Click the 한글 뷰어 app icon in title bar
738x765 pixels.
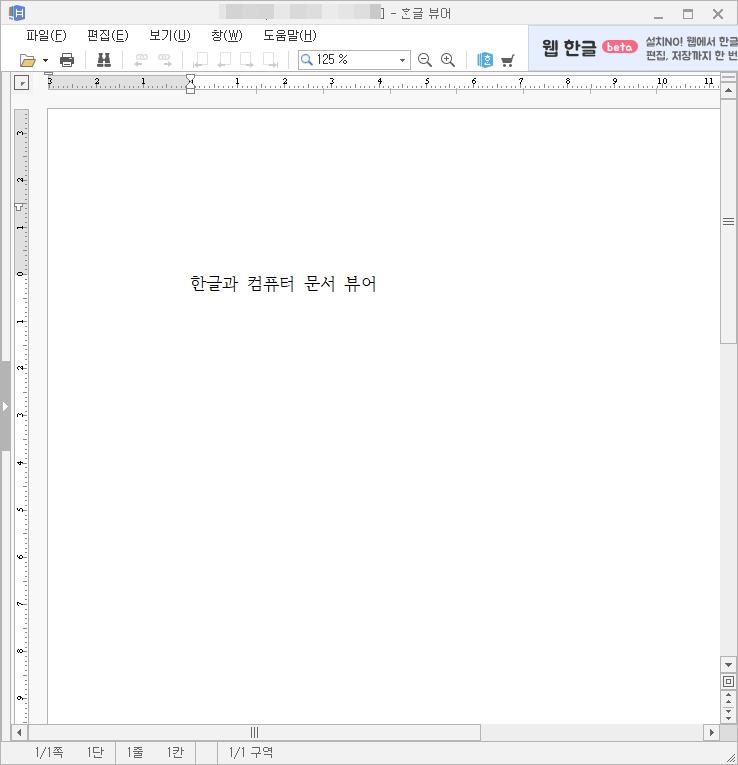point(18,13)
